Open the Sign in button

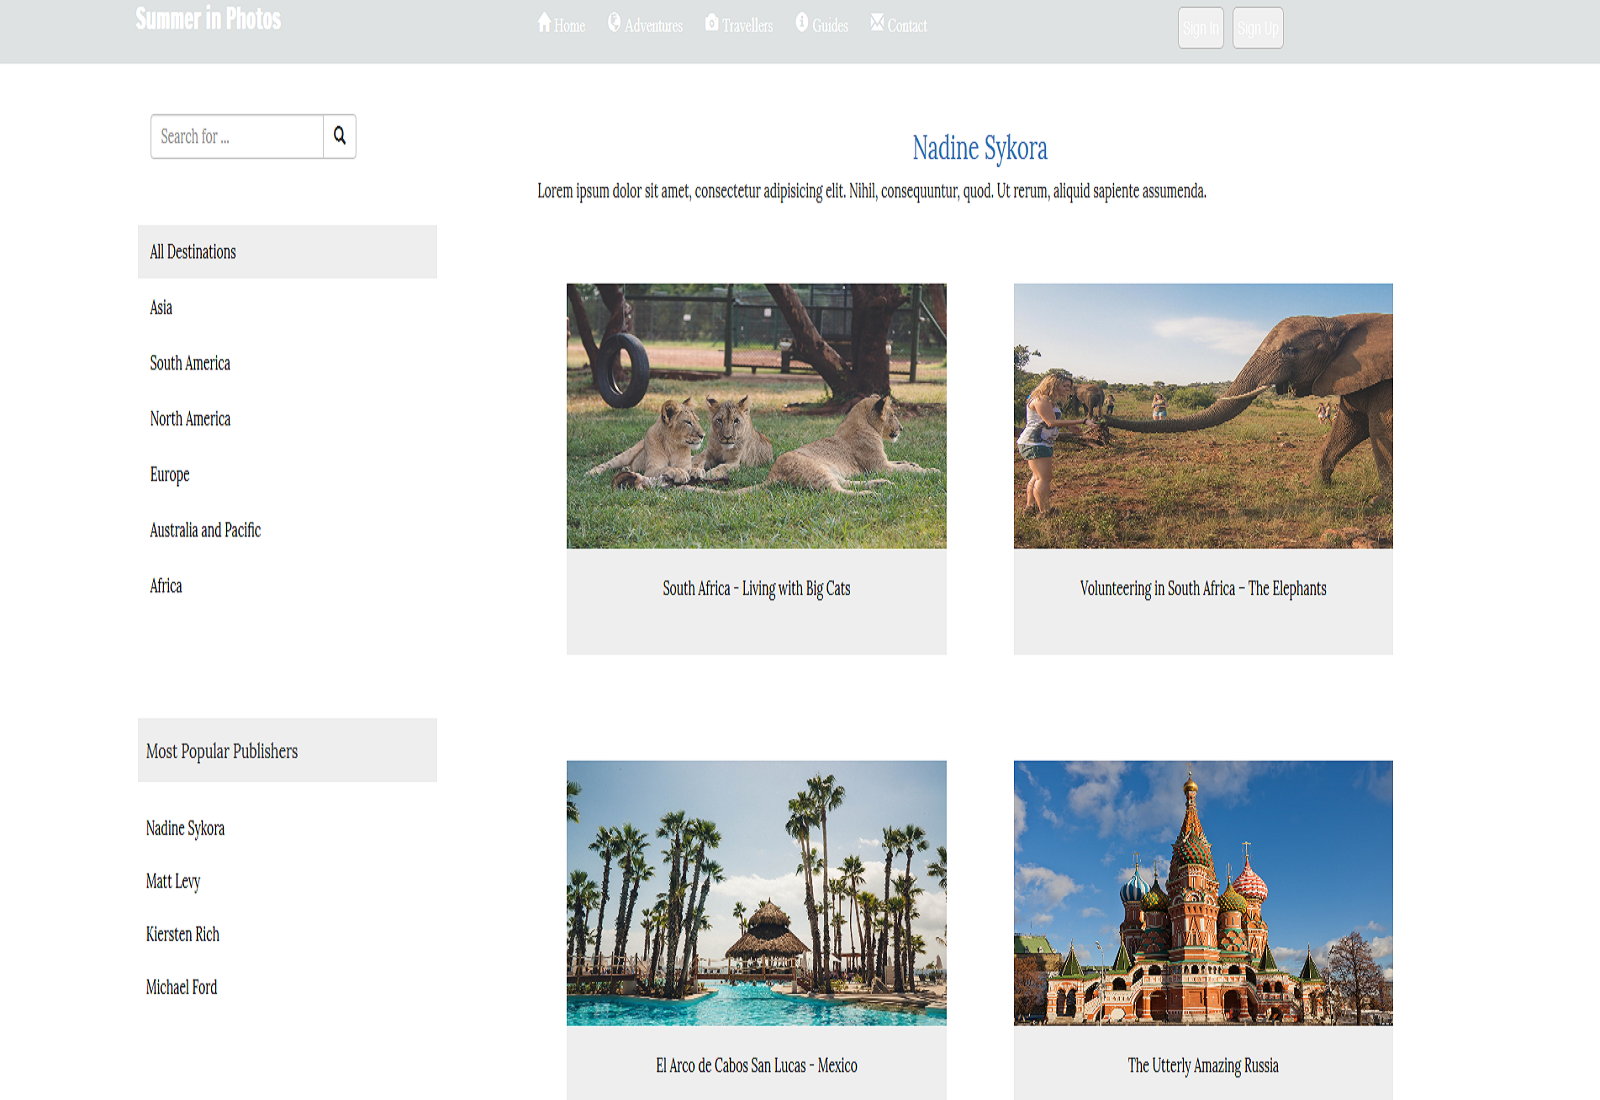coord(1200,28)
